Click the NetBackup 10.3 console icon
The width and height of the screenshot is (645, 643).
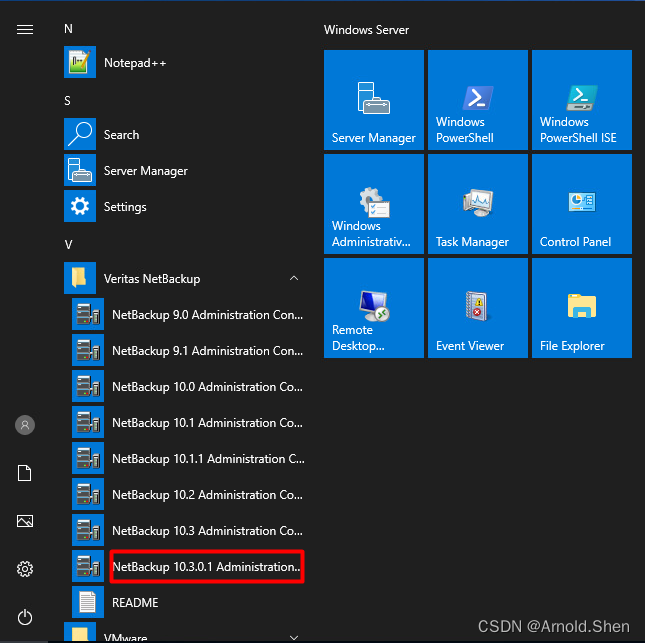88,530
